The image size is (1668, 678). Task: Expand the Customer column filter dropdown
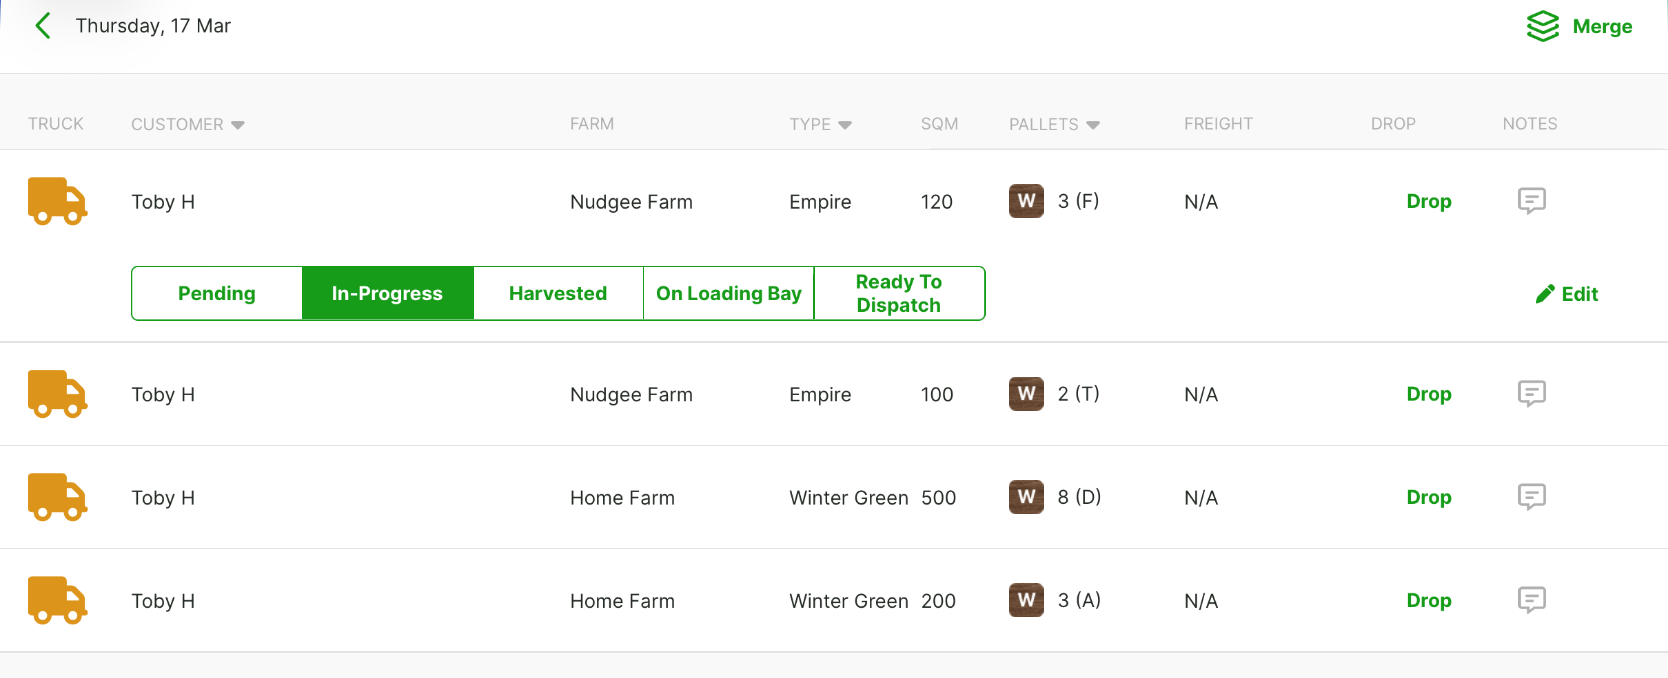pyautogui.click(x=238, y=125)
